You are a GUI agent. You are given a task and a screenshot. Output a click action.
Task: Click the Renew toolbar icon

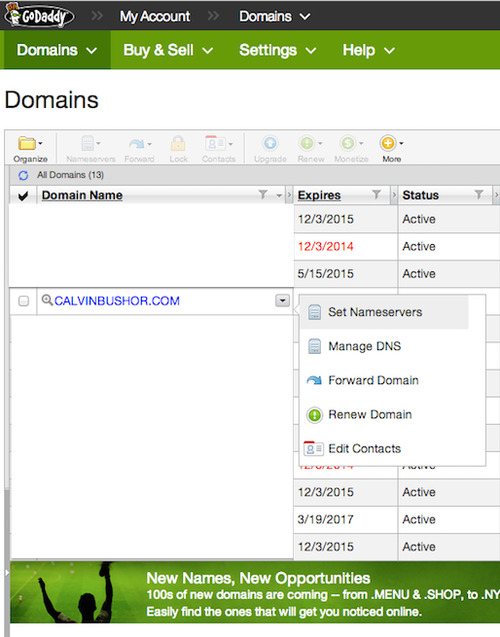[x=307, y=143]
